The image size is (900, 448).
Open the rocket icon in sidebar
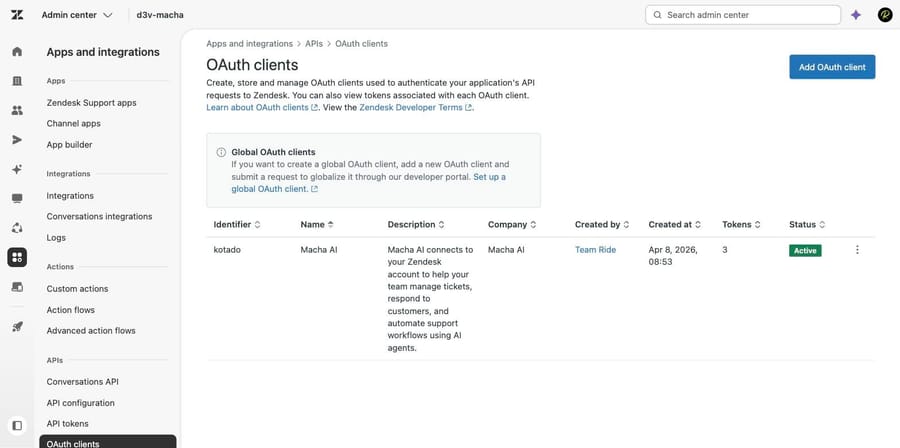coord(17,326)
